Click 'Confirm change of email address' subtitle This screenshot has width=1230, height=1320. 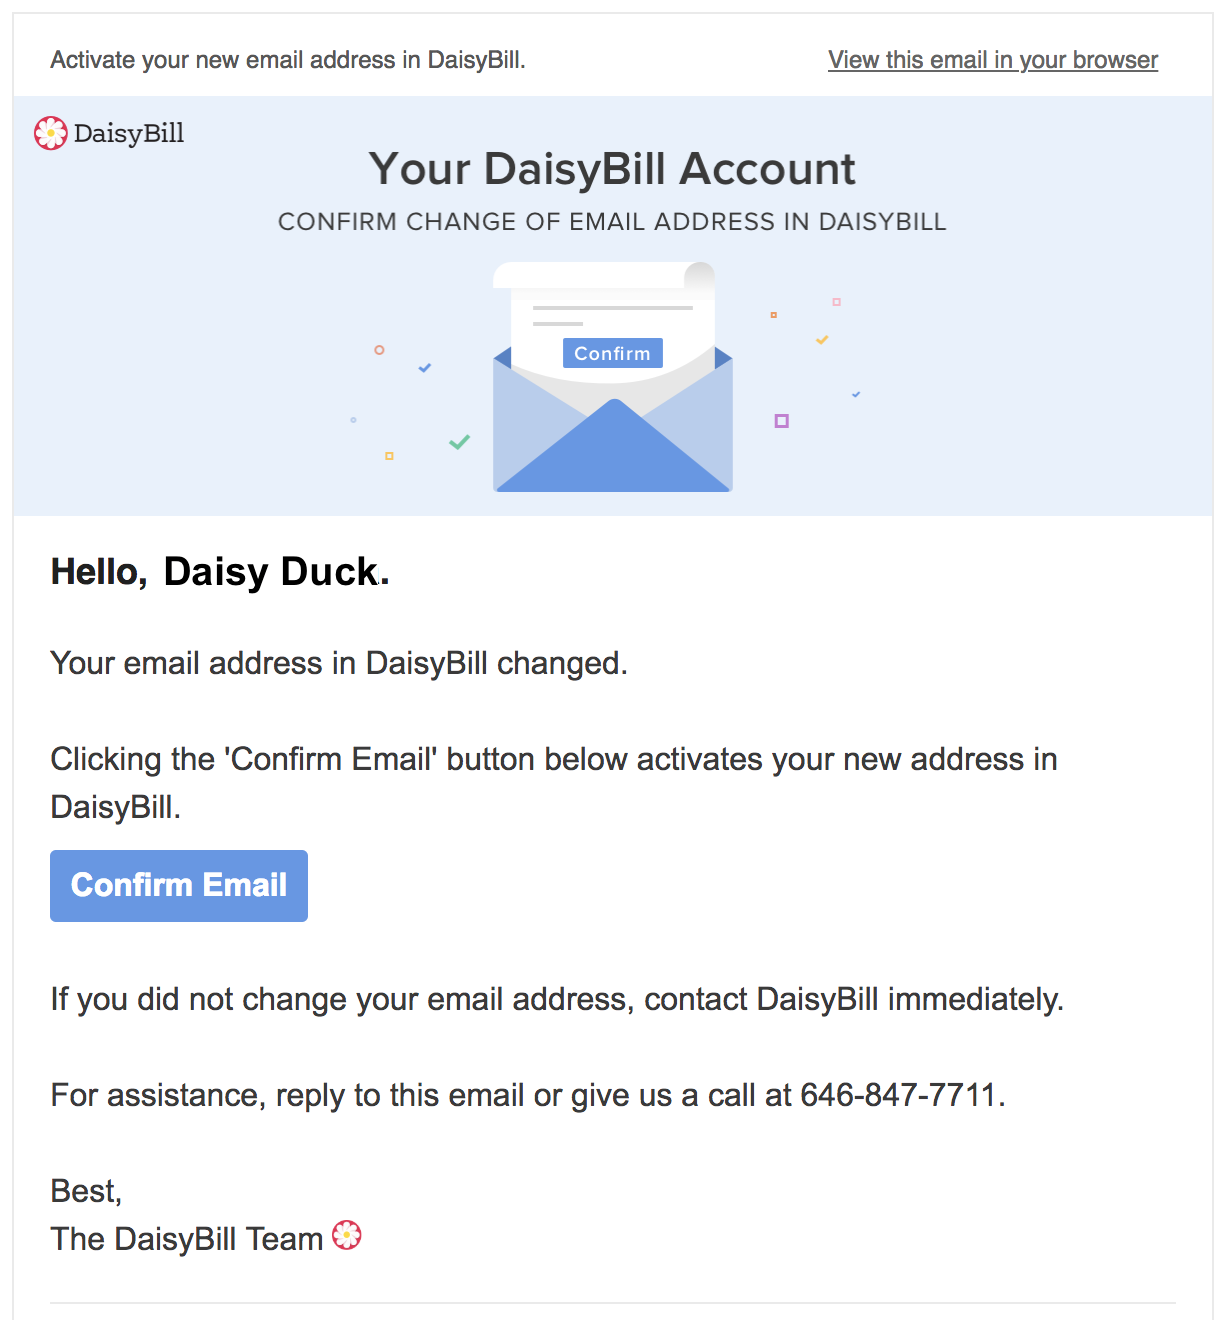coord(612,222)
